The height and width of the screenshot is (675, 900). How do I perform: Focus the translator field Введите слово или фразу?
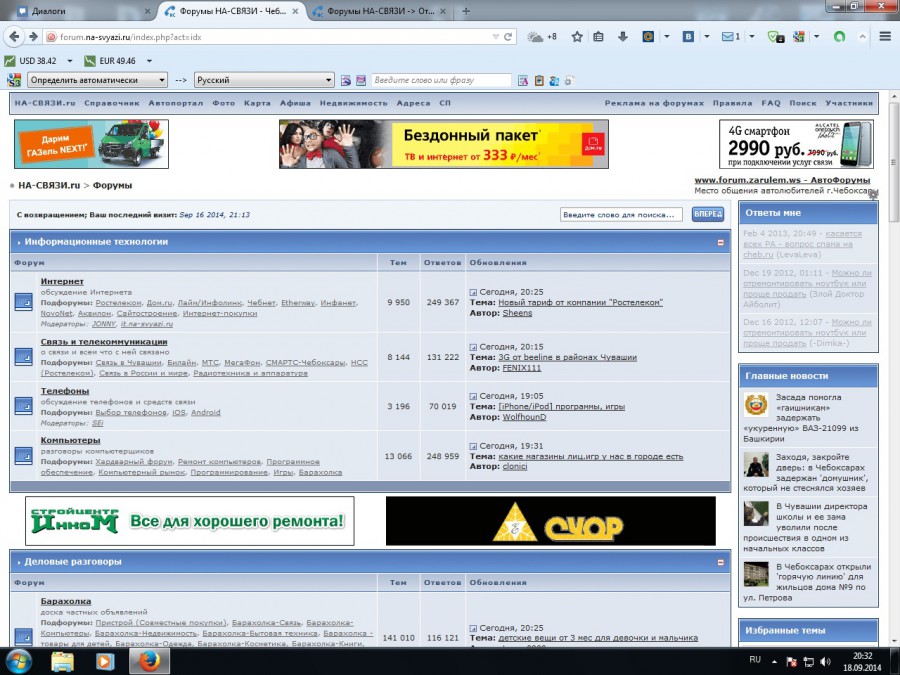441,80
